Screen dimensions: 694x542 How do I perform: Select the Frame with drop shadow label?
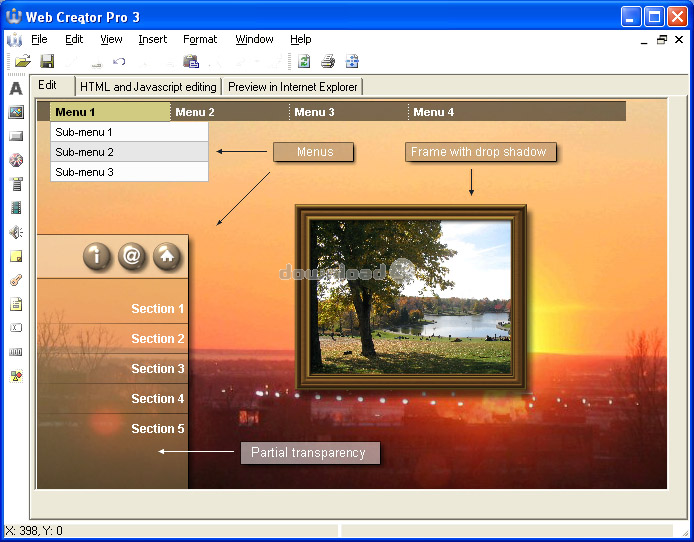(x=481, y=152)
